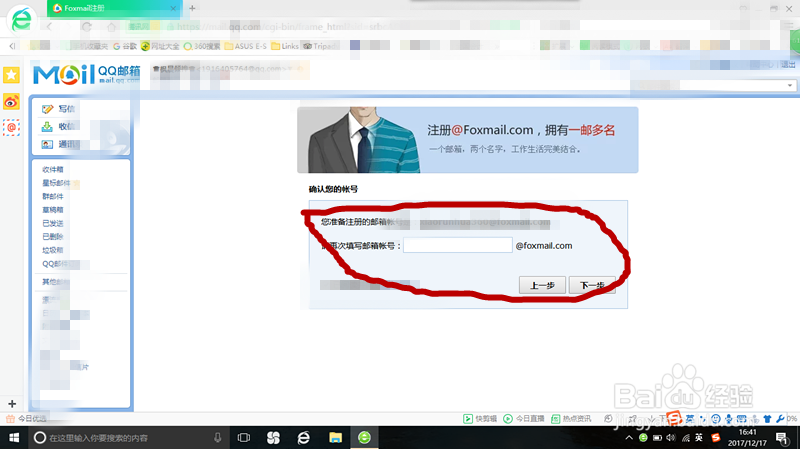Open the 网址大全 bookmark
The height and width of the screenshot is (449, 800).
160,46
